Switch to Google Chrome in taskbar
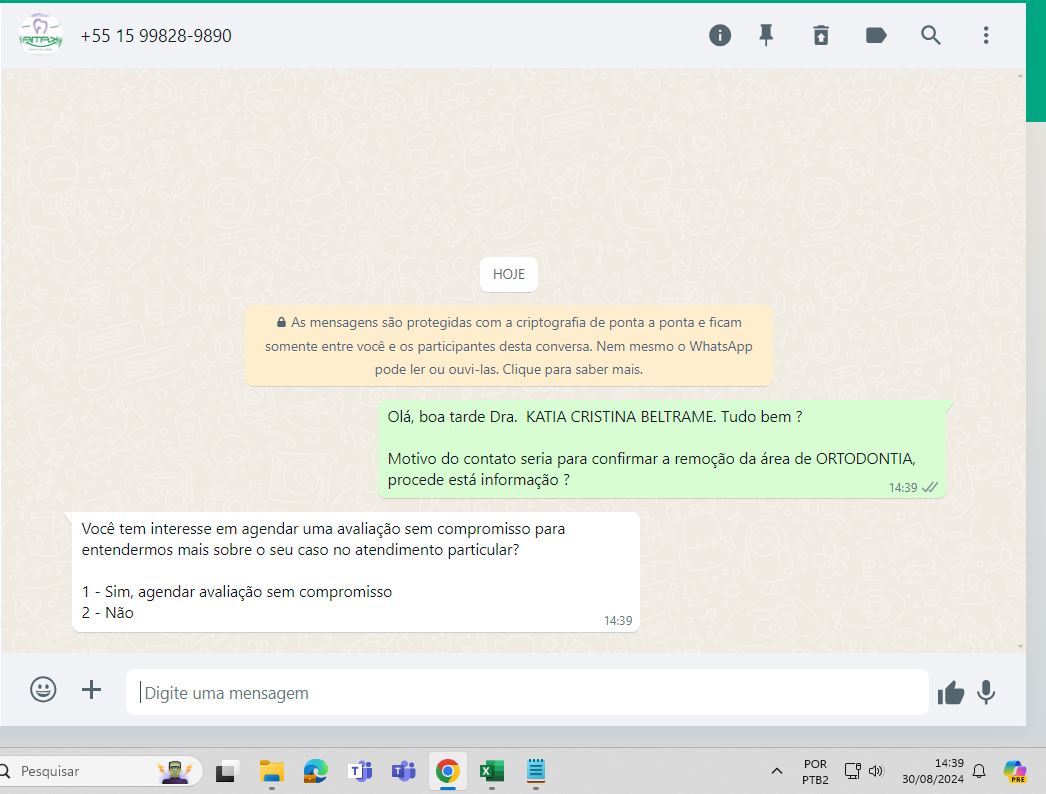The image size is (1046, 794). [448, 771]
